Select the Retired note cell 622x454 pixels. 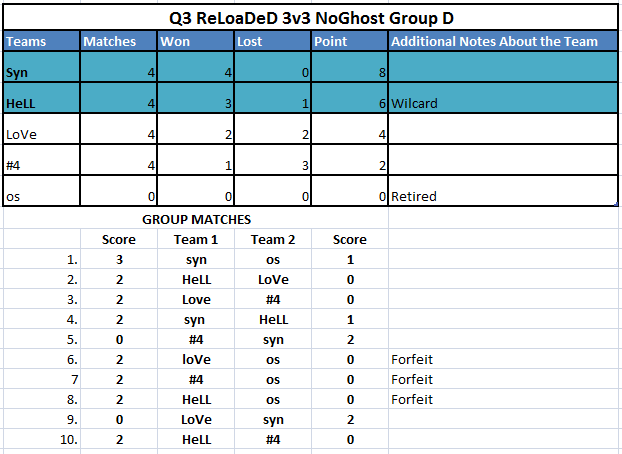(501, 196)
